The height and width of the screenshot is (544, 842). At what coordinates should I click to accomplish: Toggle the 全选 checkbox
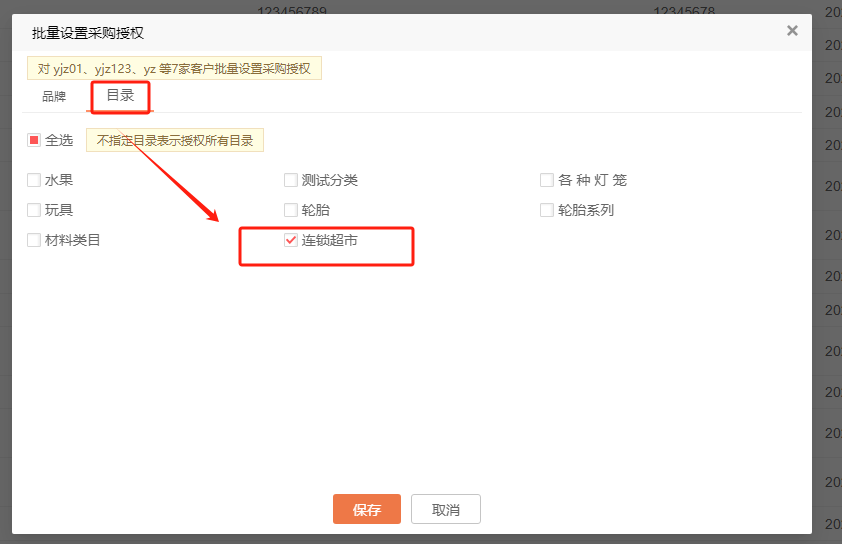34,140
